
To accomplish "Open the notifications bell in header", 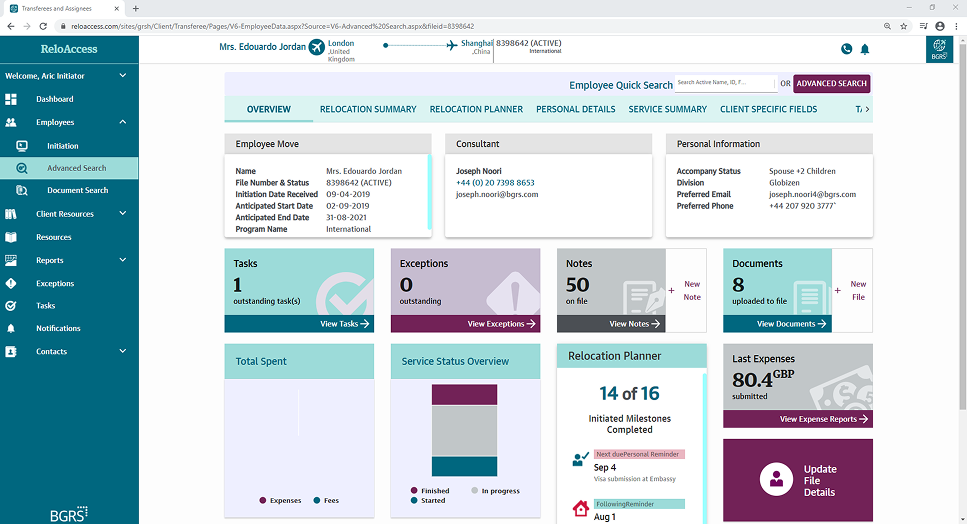I will click(x=865, y=49).
